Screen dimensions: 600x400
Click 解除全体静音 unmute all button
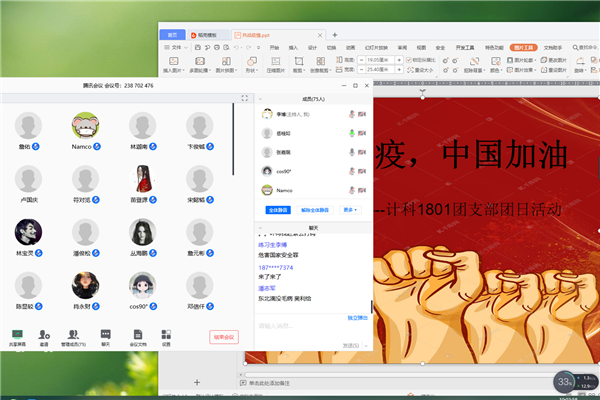pos(315,210)
